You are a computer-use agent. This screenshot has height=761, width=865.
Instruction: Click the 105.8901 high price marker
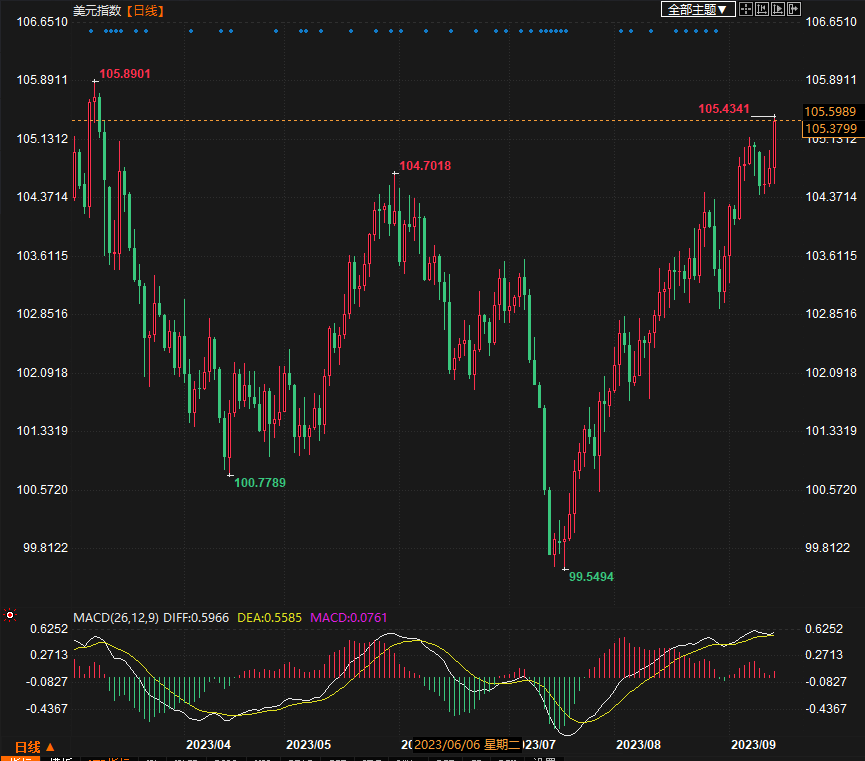point(125,74)
